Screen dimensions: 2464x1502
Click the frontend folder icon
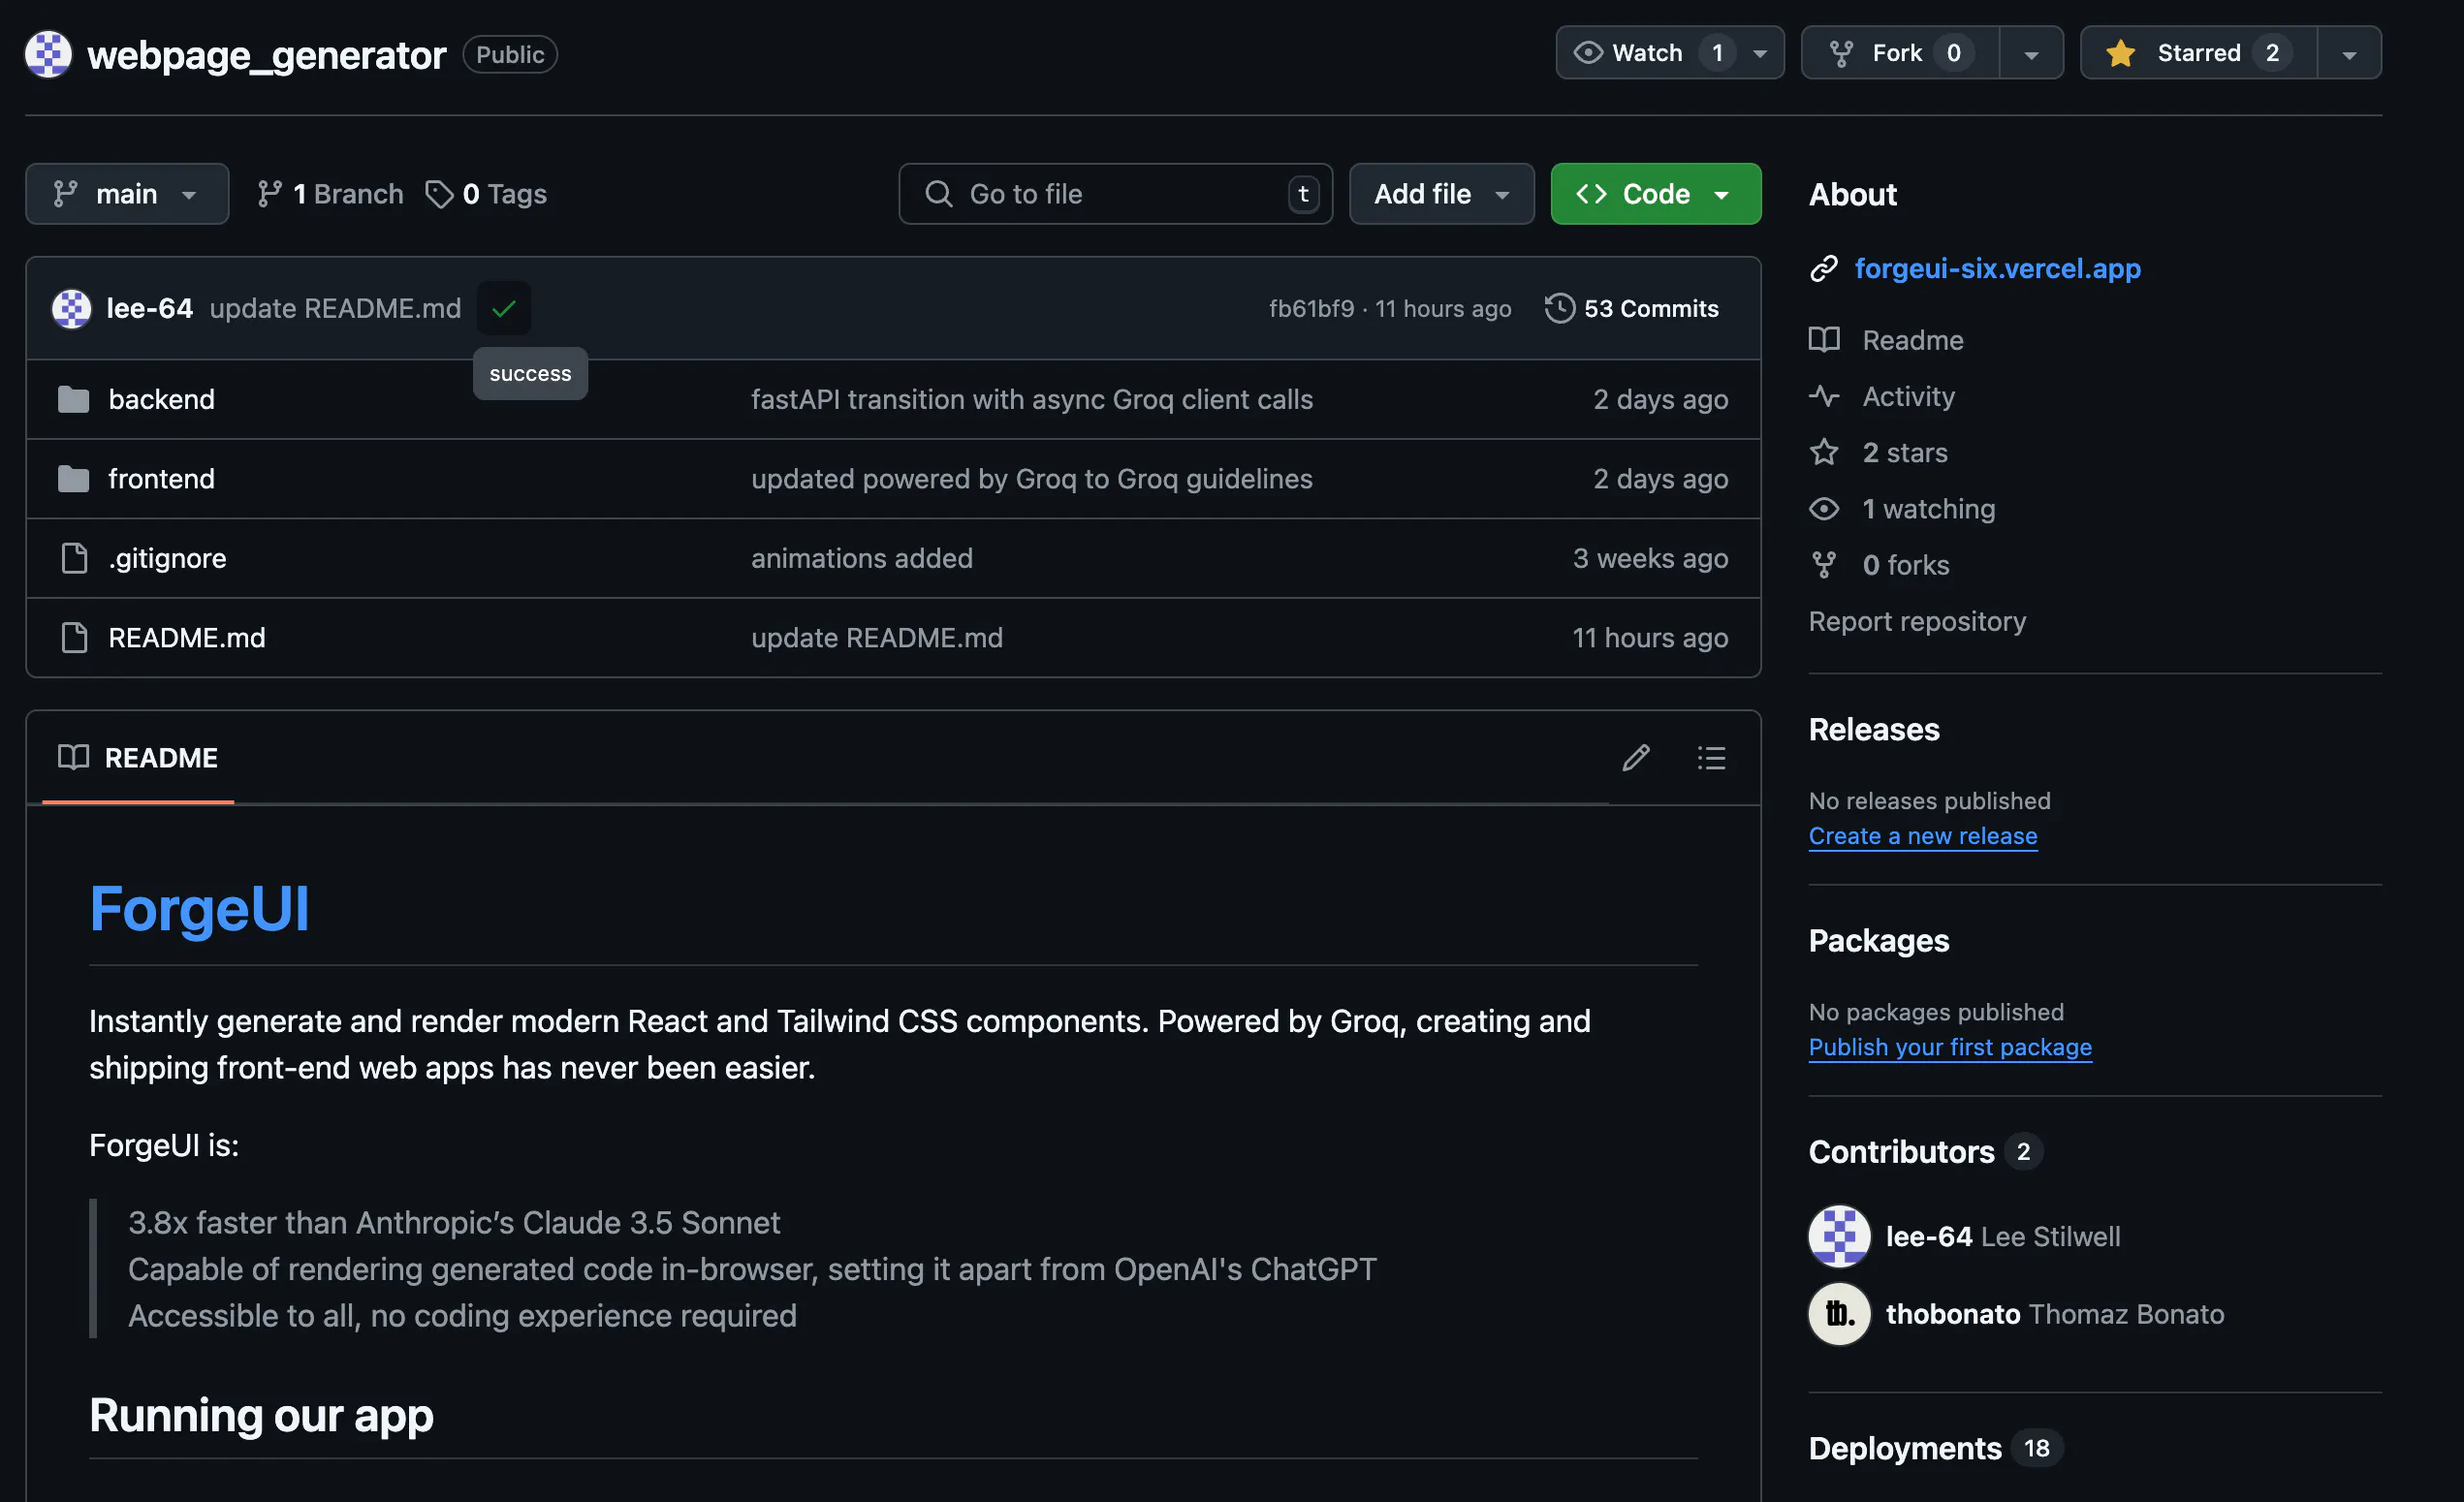(x=73, y=478)
